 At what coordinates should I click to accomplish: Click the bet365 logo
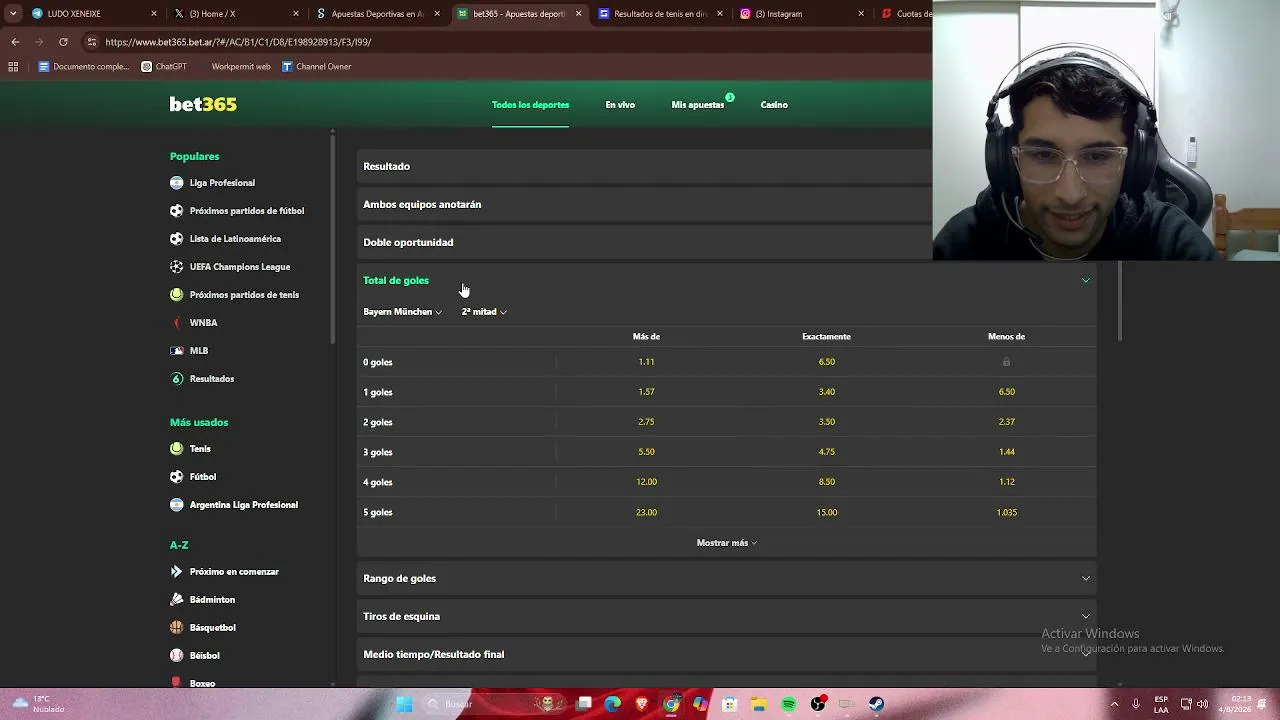coord(203,104)
